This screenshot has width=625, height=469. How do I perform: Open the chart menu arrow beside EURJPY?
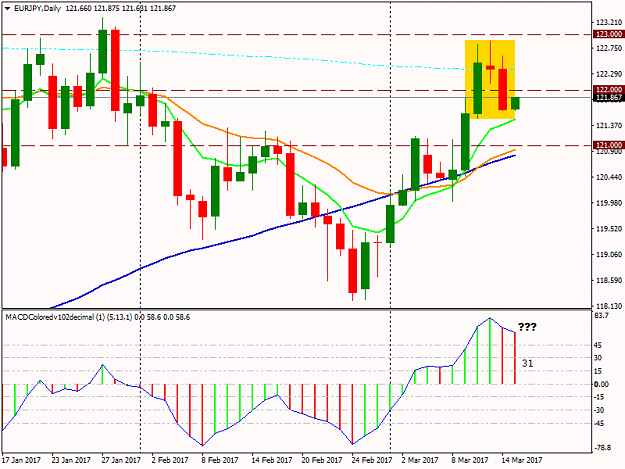point(8,8)
